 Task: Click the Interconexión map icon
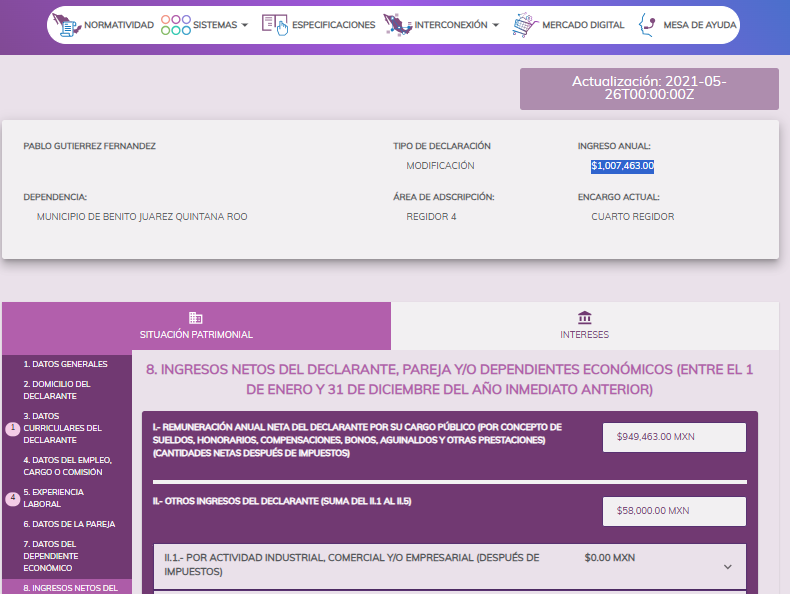click(x=397, y=25)
